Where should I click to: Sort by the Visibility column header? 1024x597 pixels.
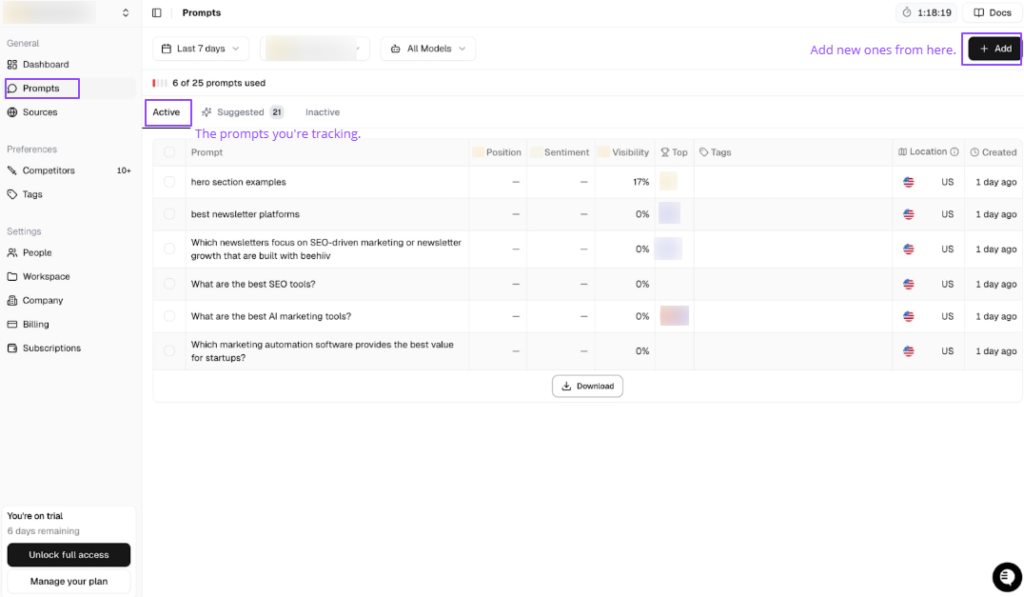coord(630,153)
